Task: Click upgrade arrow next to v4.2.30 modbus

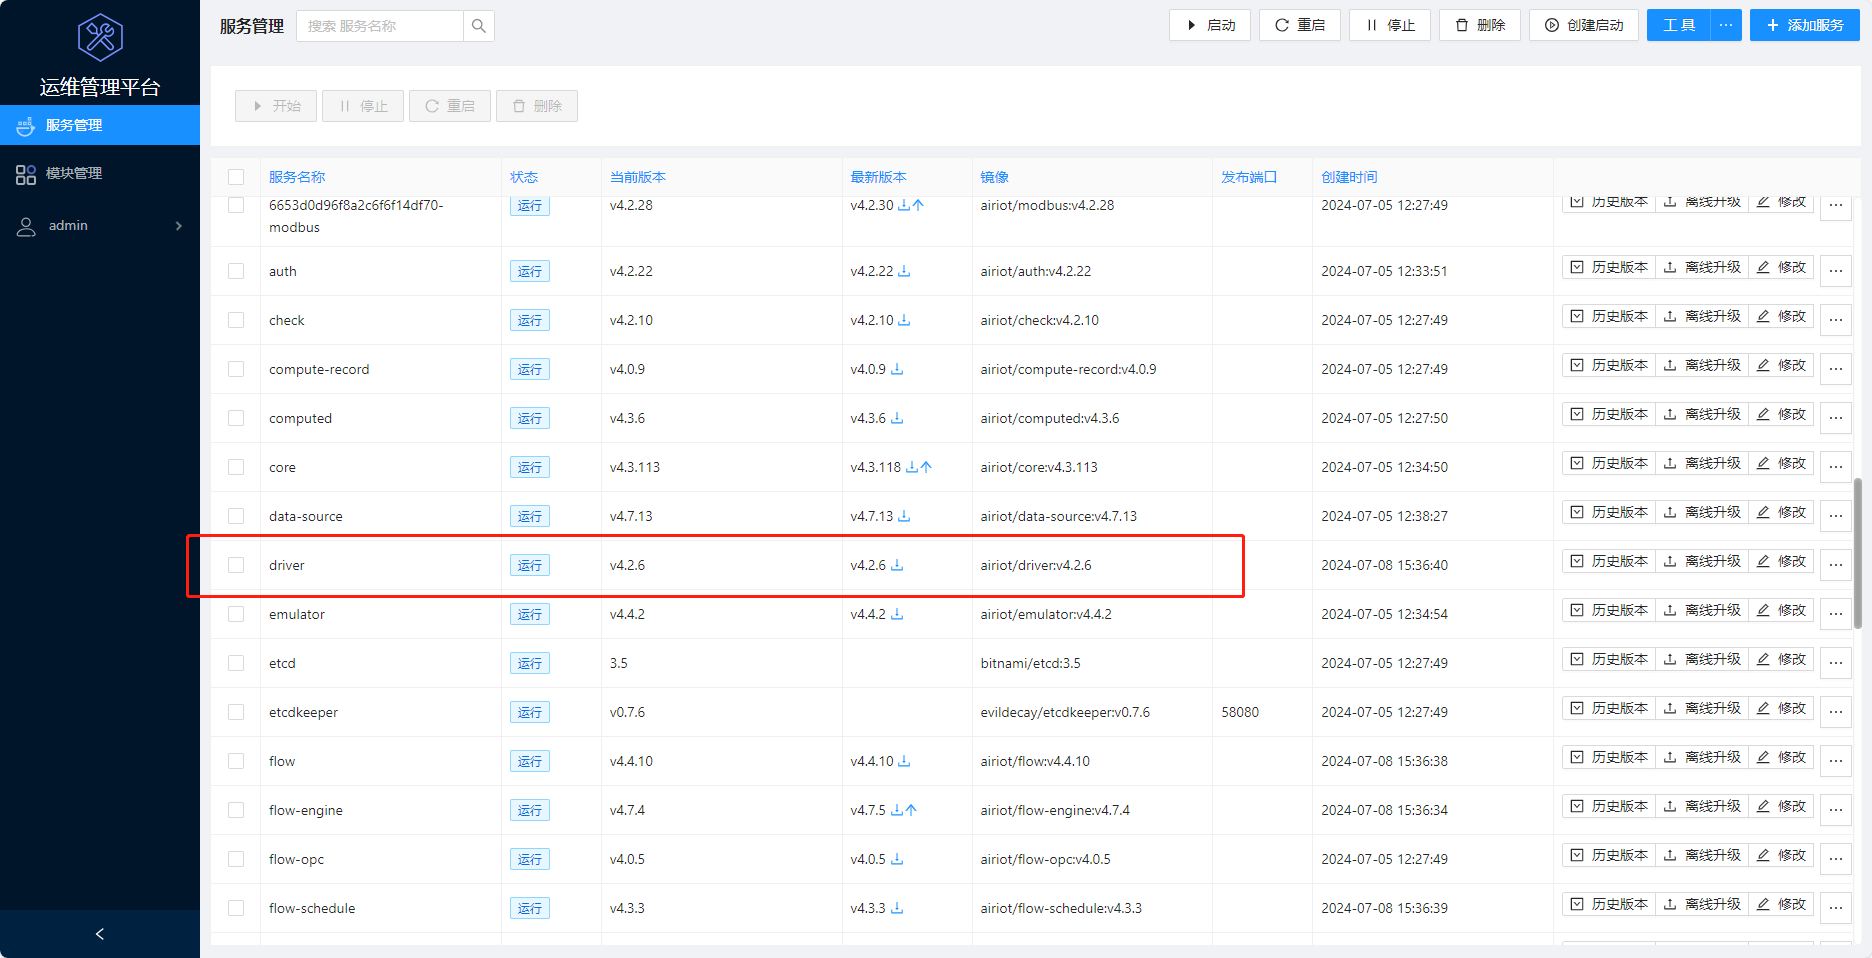Action: click(918, 205)
